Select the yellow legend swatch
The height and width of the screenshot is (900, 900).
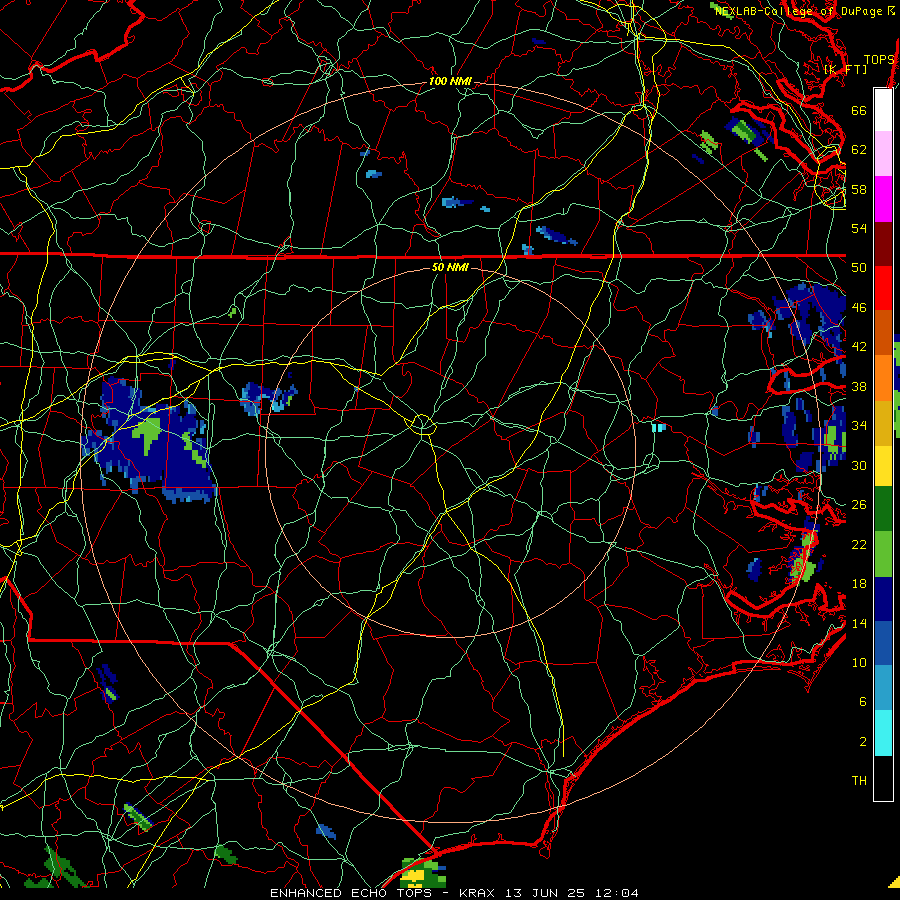coord(883,466)
